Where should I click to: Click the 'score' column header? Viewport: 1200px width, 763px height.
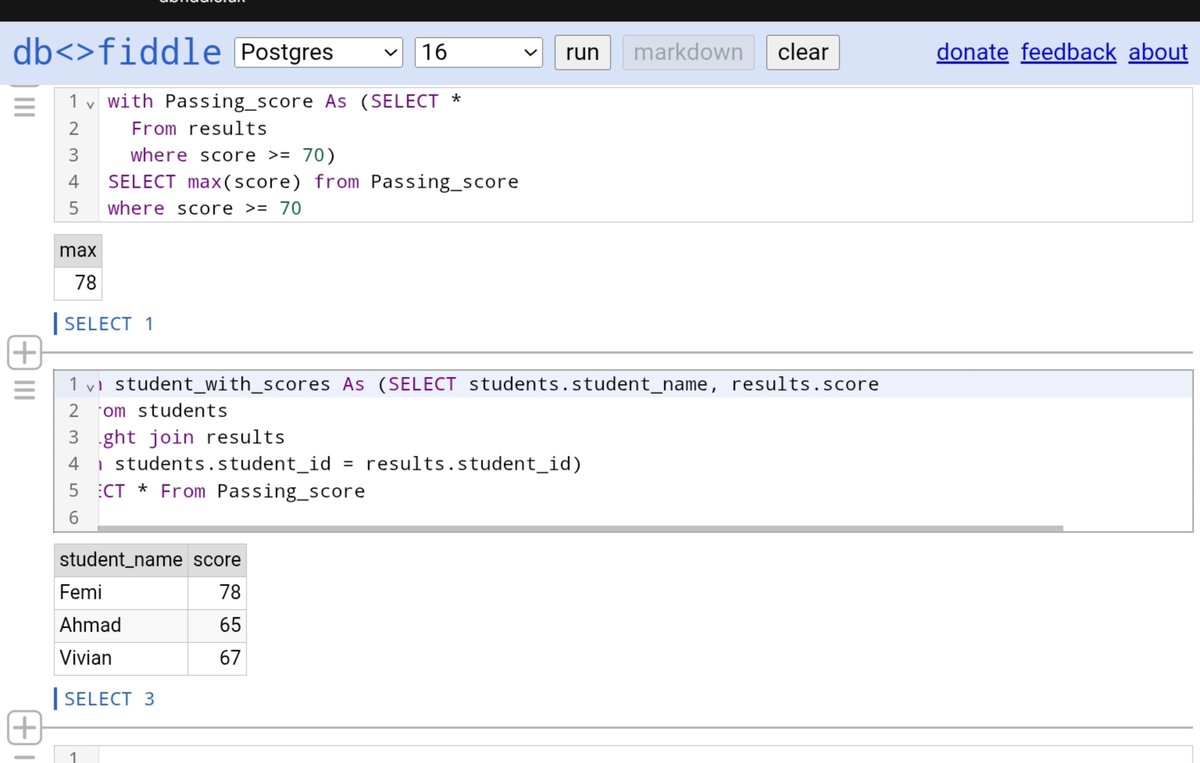pyautogui.click(x=217, y=559)
